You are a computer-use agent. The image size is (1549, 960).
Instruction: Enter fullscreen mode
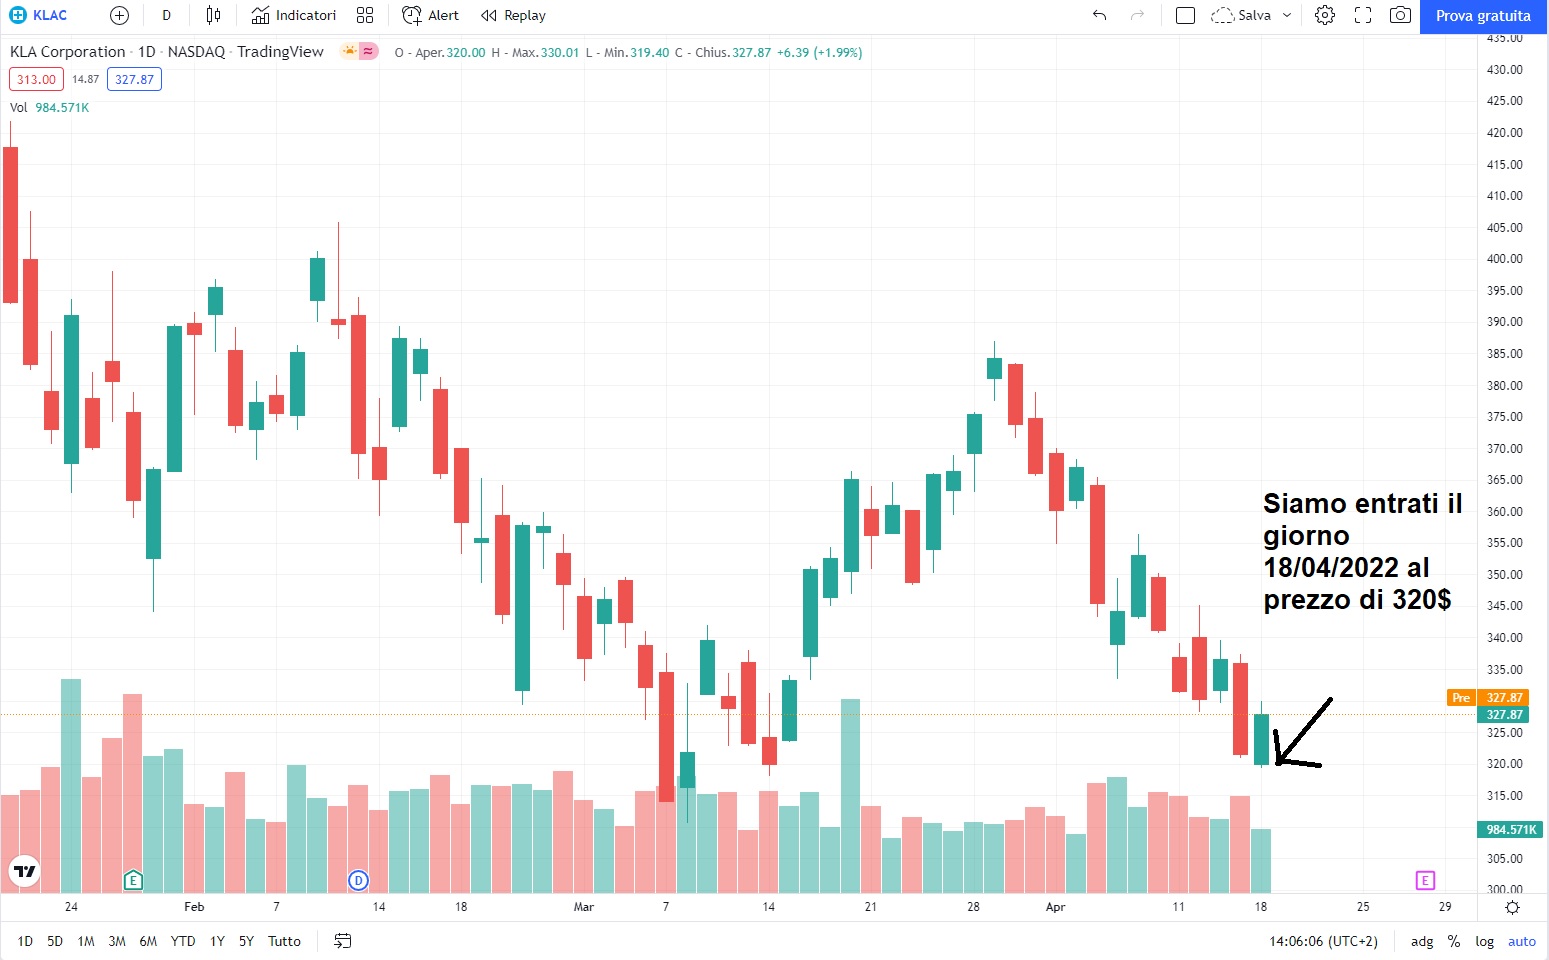(1363, 15)
